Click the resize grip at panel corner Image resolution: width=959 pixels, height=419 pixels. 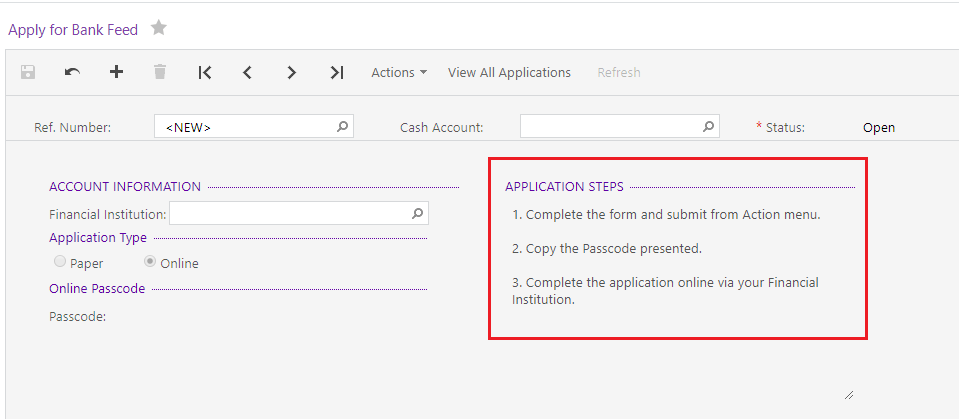[x=849, y=396]
